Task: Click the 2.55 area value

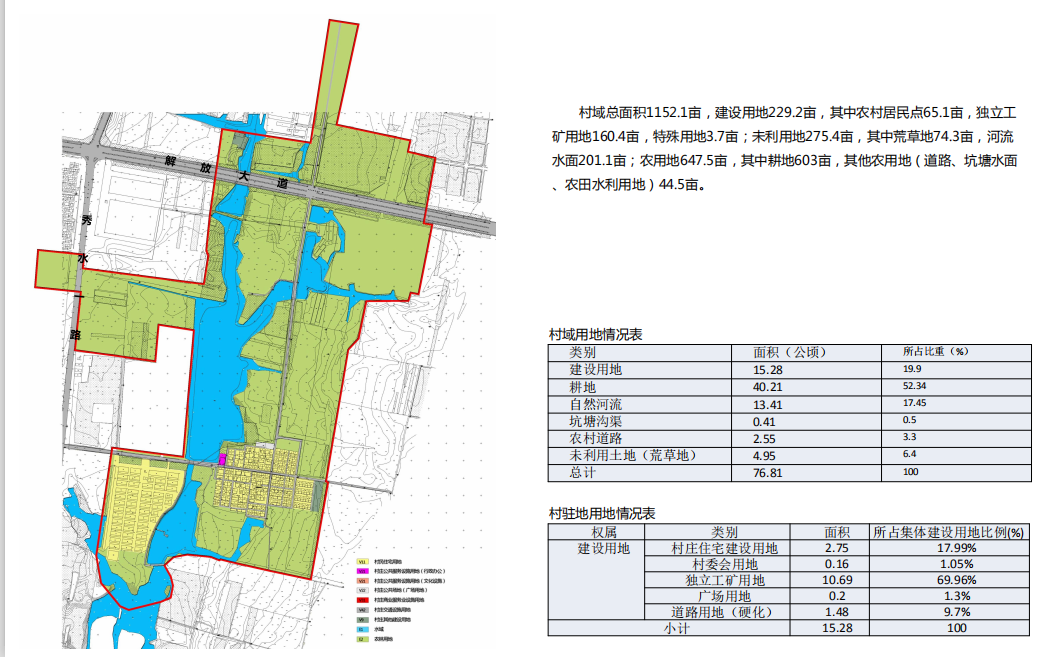Action: [764, 439]
